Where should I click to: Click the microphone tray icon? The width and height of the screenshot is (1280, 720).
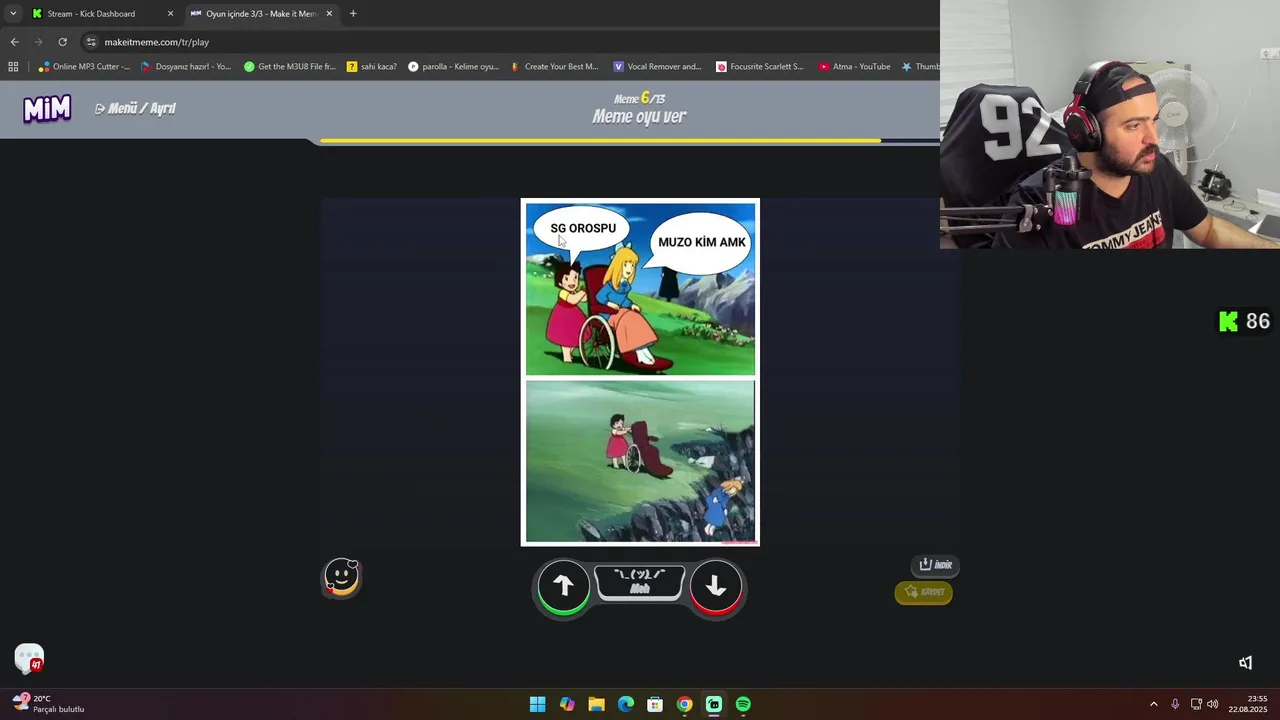point(1175,704)
